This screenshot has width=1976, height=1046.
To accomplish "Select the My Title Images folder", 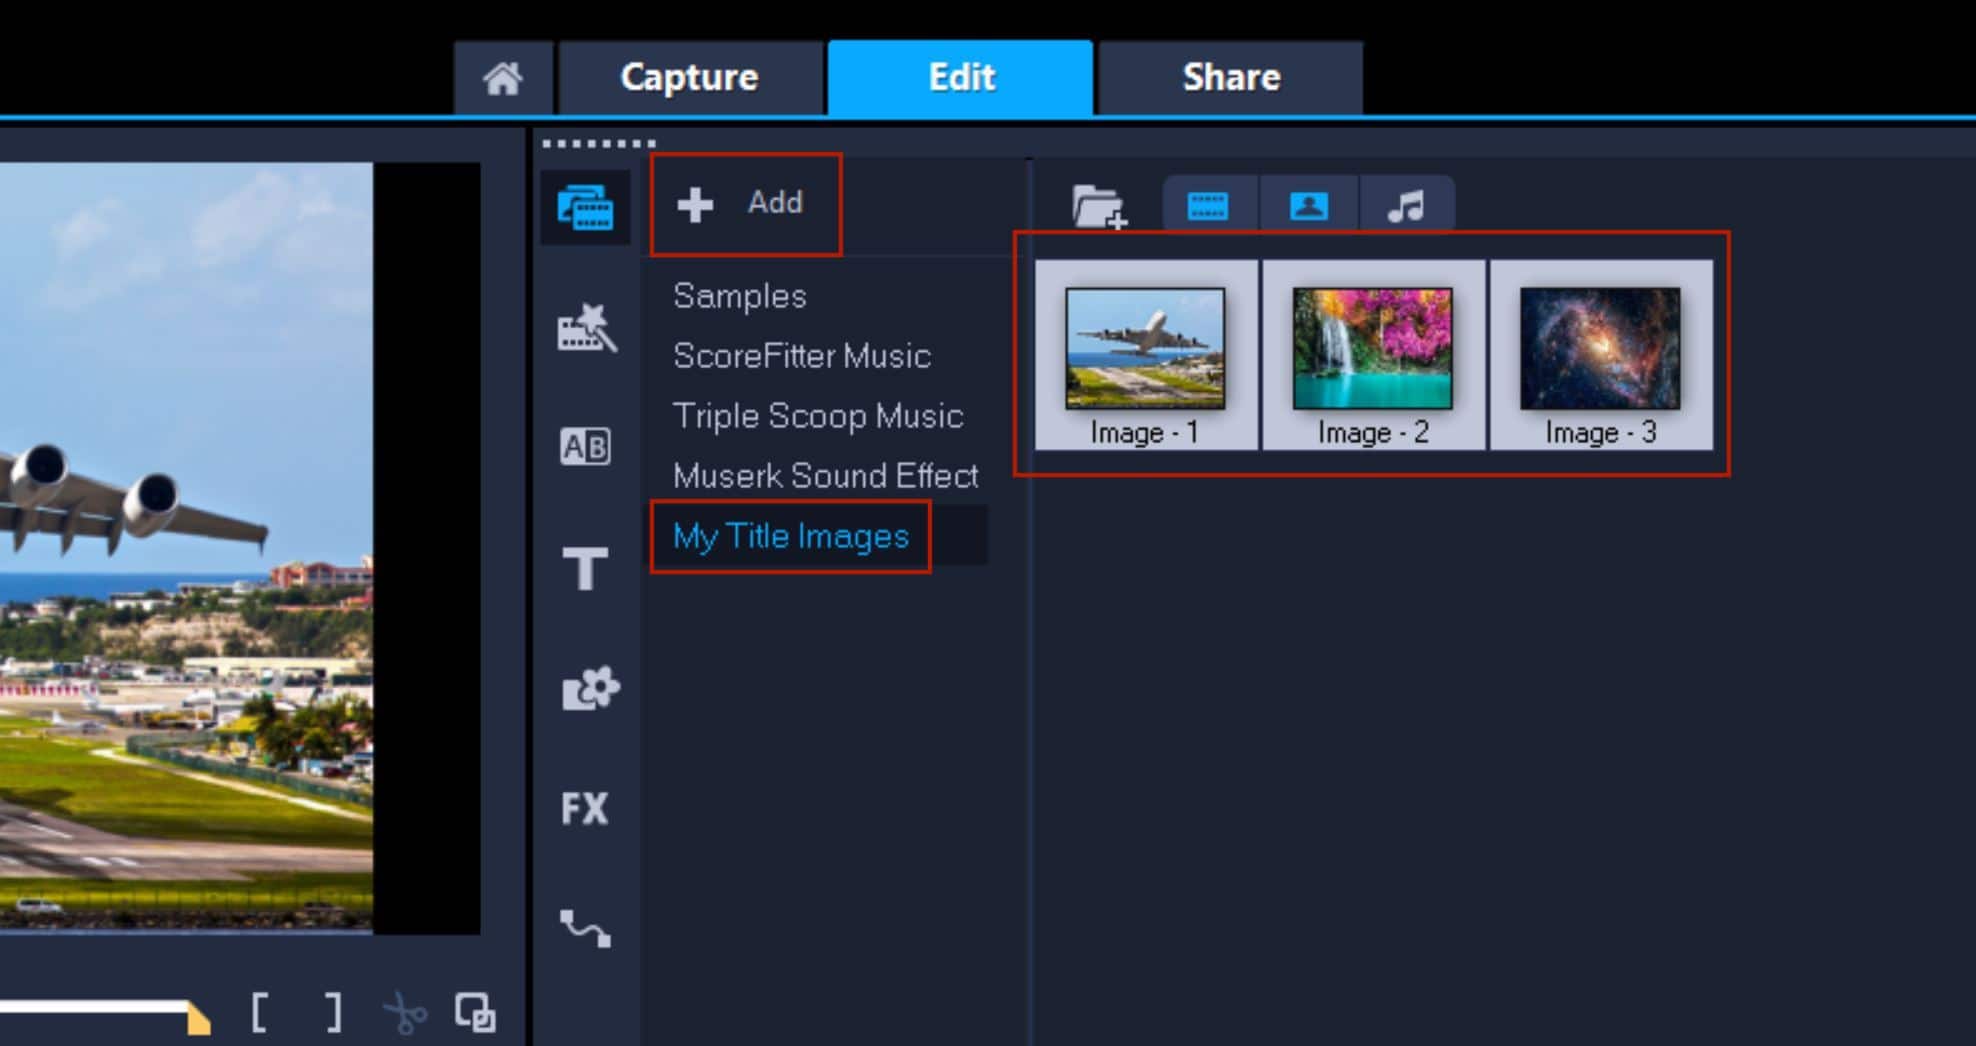I will click(x=792, y=537).
